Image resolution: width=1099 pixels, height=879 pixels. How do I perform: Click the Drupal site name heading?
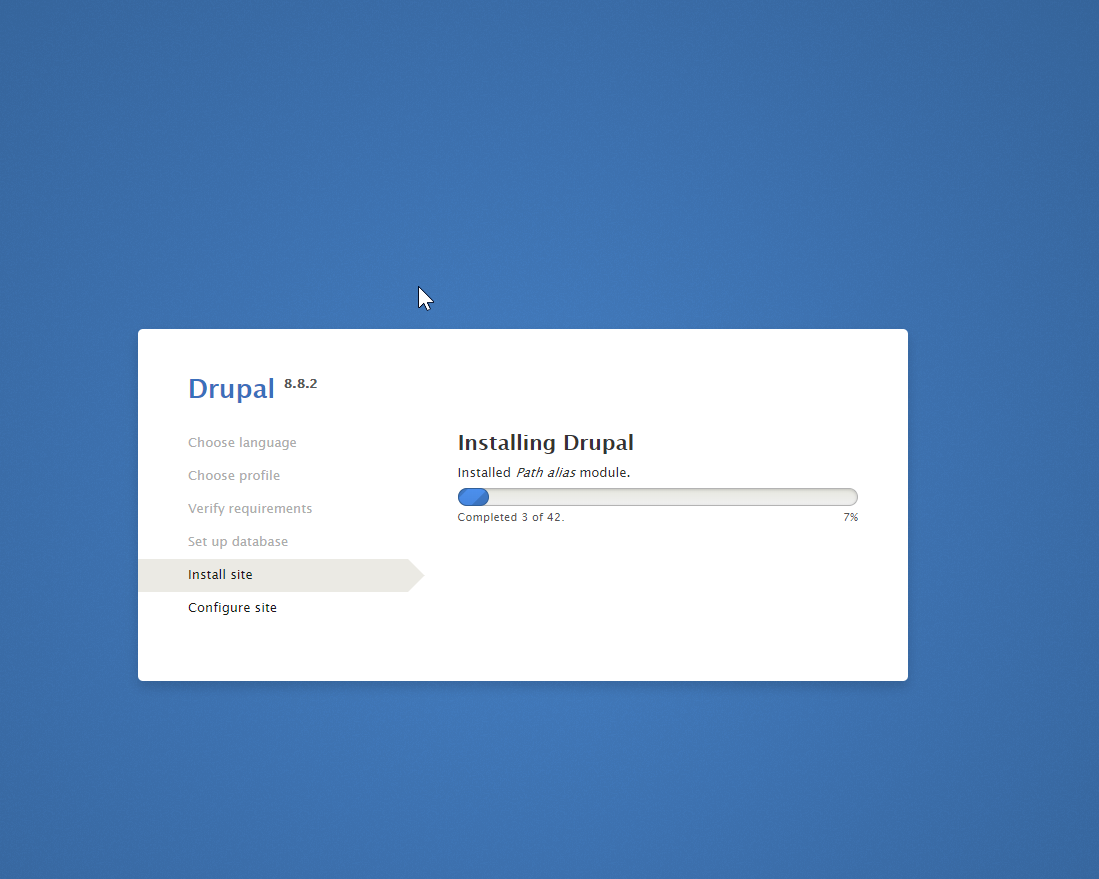pos(231,389)
